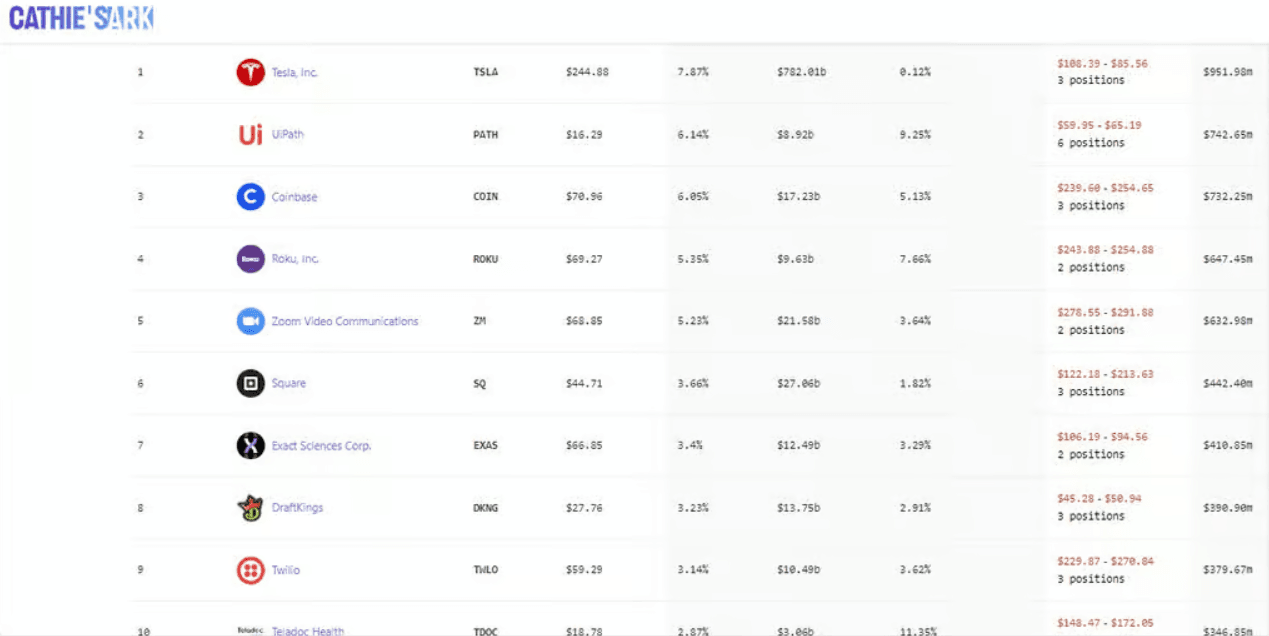1269x636 pixels.
Task: Click the 11.35% ownership value for Teladoc
Action: 917,631
